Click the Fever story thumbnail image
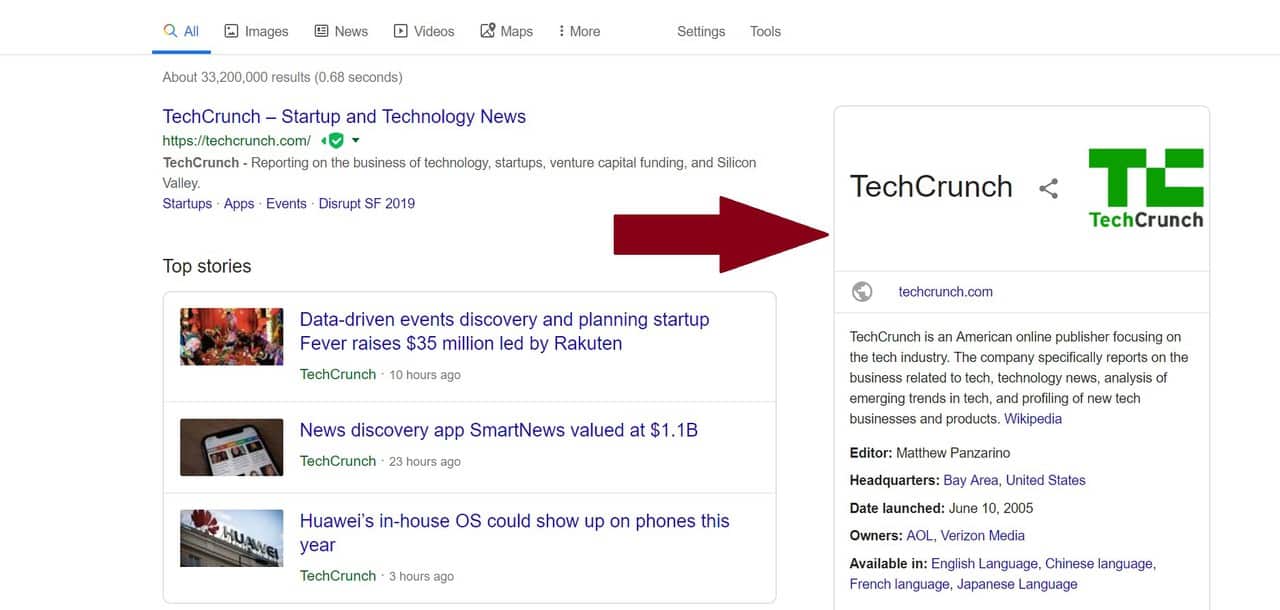The width and height of the screenshot is (1280, 610). coord(232,337)
